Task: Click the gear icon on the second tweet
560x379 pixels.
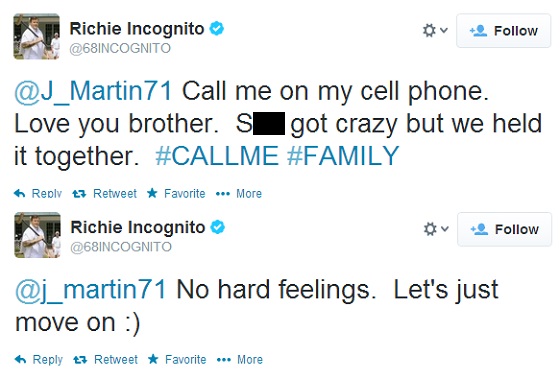Action: [x=430, y=229]
